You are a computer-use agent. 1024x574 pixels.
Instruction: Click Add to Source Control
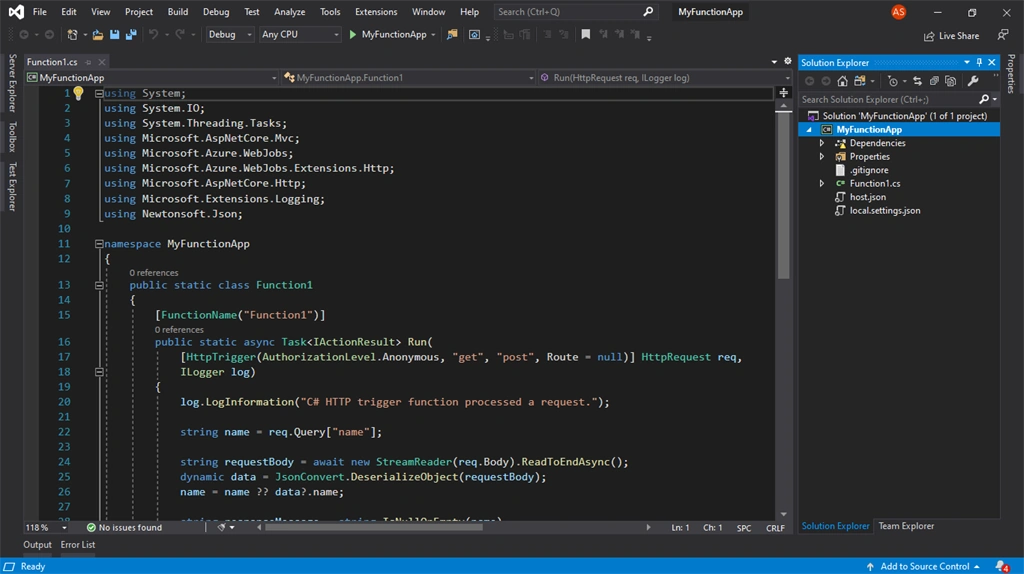(x=923, y=566)
